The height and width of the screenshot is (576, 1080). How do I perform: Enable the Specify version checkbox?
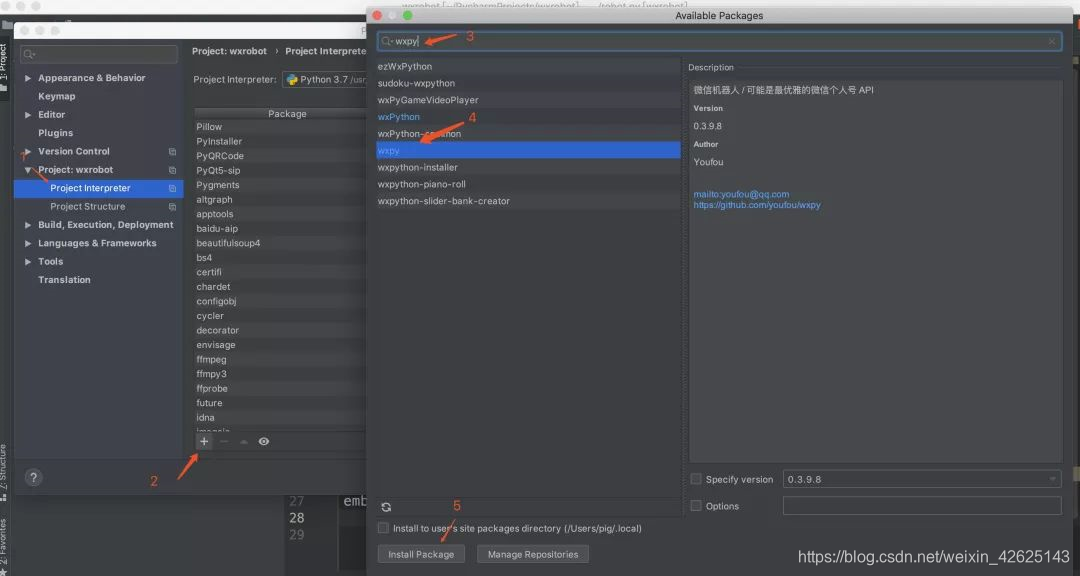pos(696,479)
